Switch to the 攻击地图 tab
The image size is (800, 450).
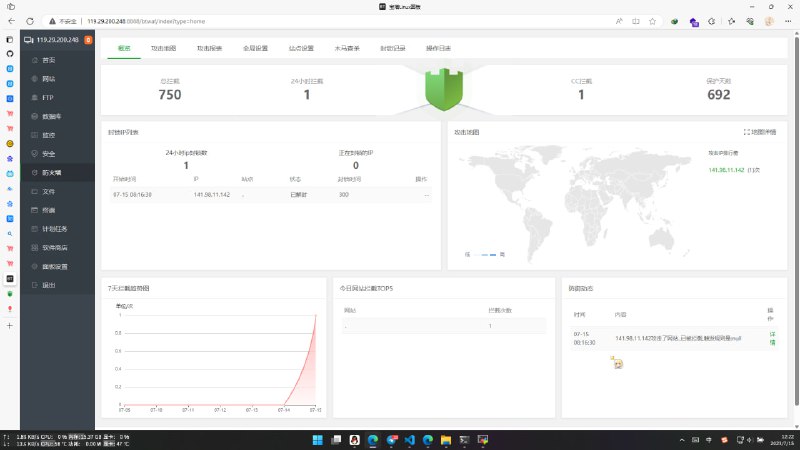163,47
